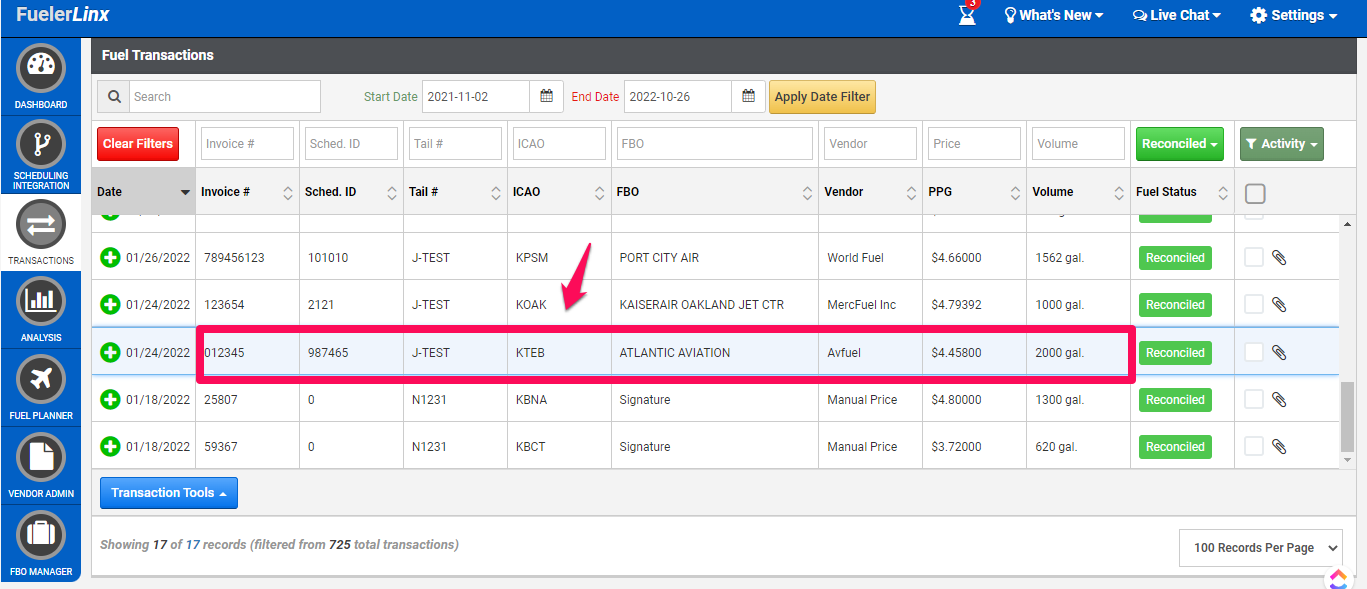Focus the Tail # filter field
This screenshot has height=589, width=1367.
tap(455, 144)
